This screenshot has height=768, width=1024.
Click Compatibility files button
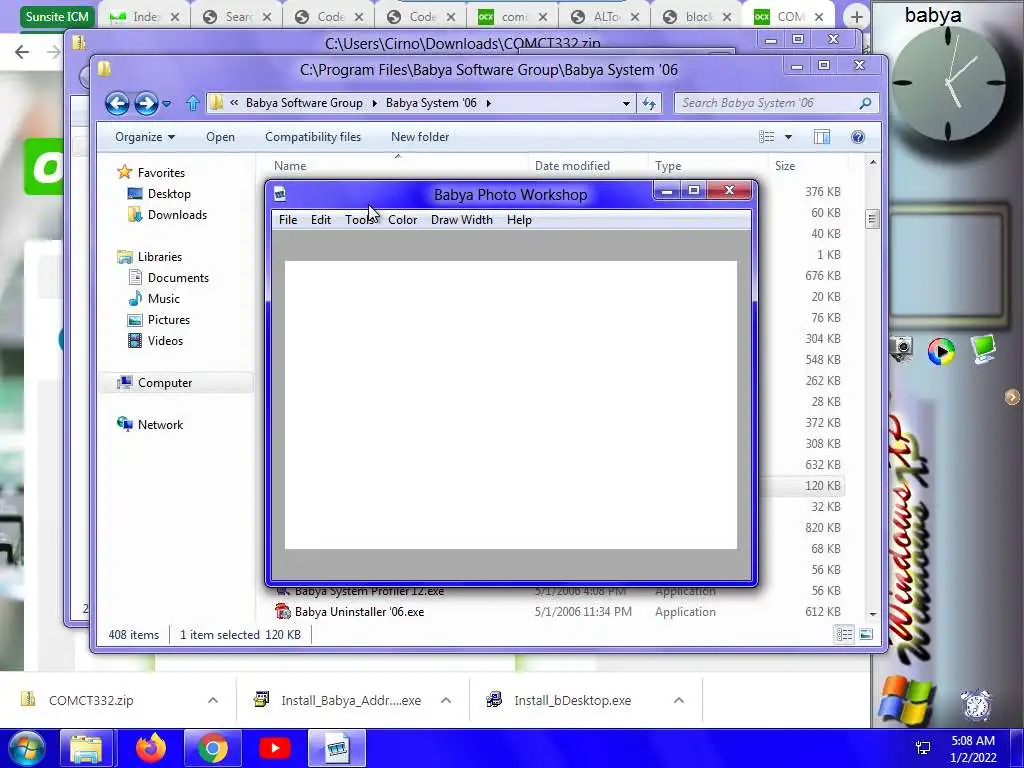pos(313,137)
